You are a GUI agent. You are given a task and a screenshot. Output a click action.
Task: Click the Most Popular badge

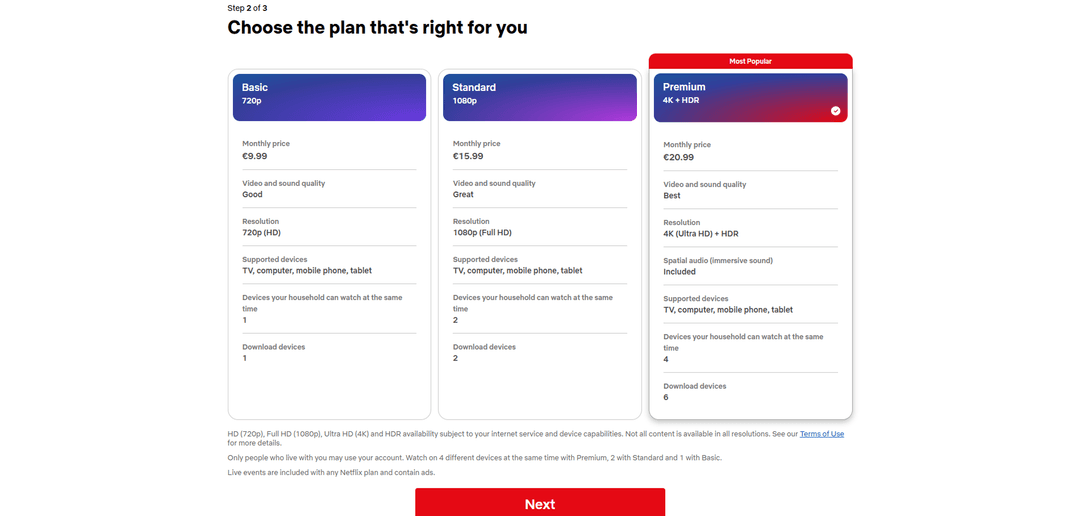pyautogui.click(x=750, y=61)
